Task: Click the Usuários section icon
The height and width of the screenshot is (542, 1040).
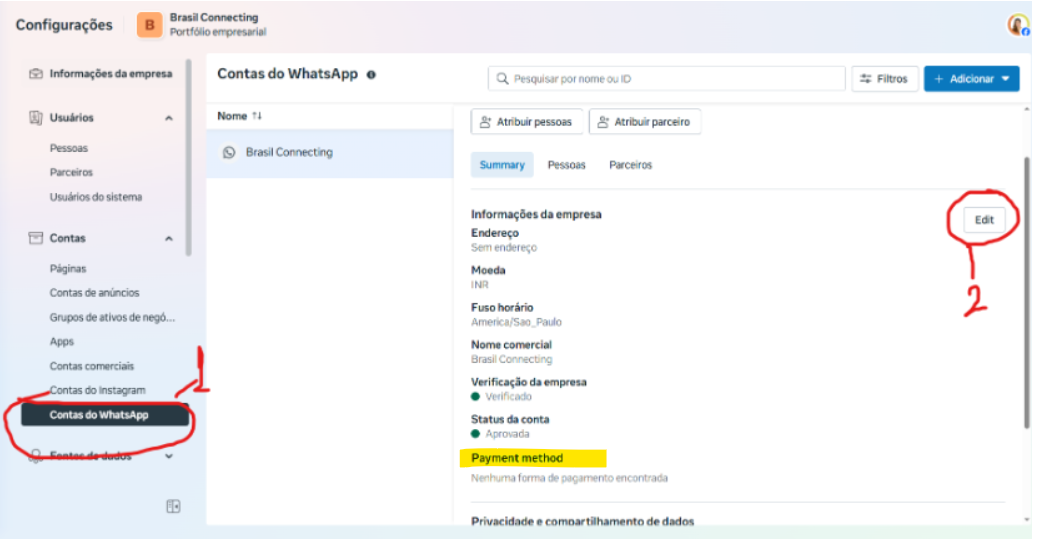Action: point(36,117)
